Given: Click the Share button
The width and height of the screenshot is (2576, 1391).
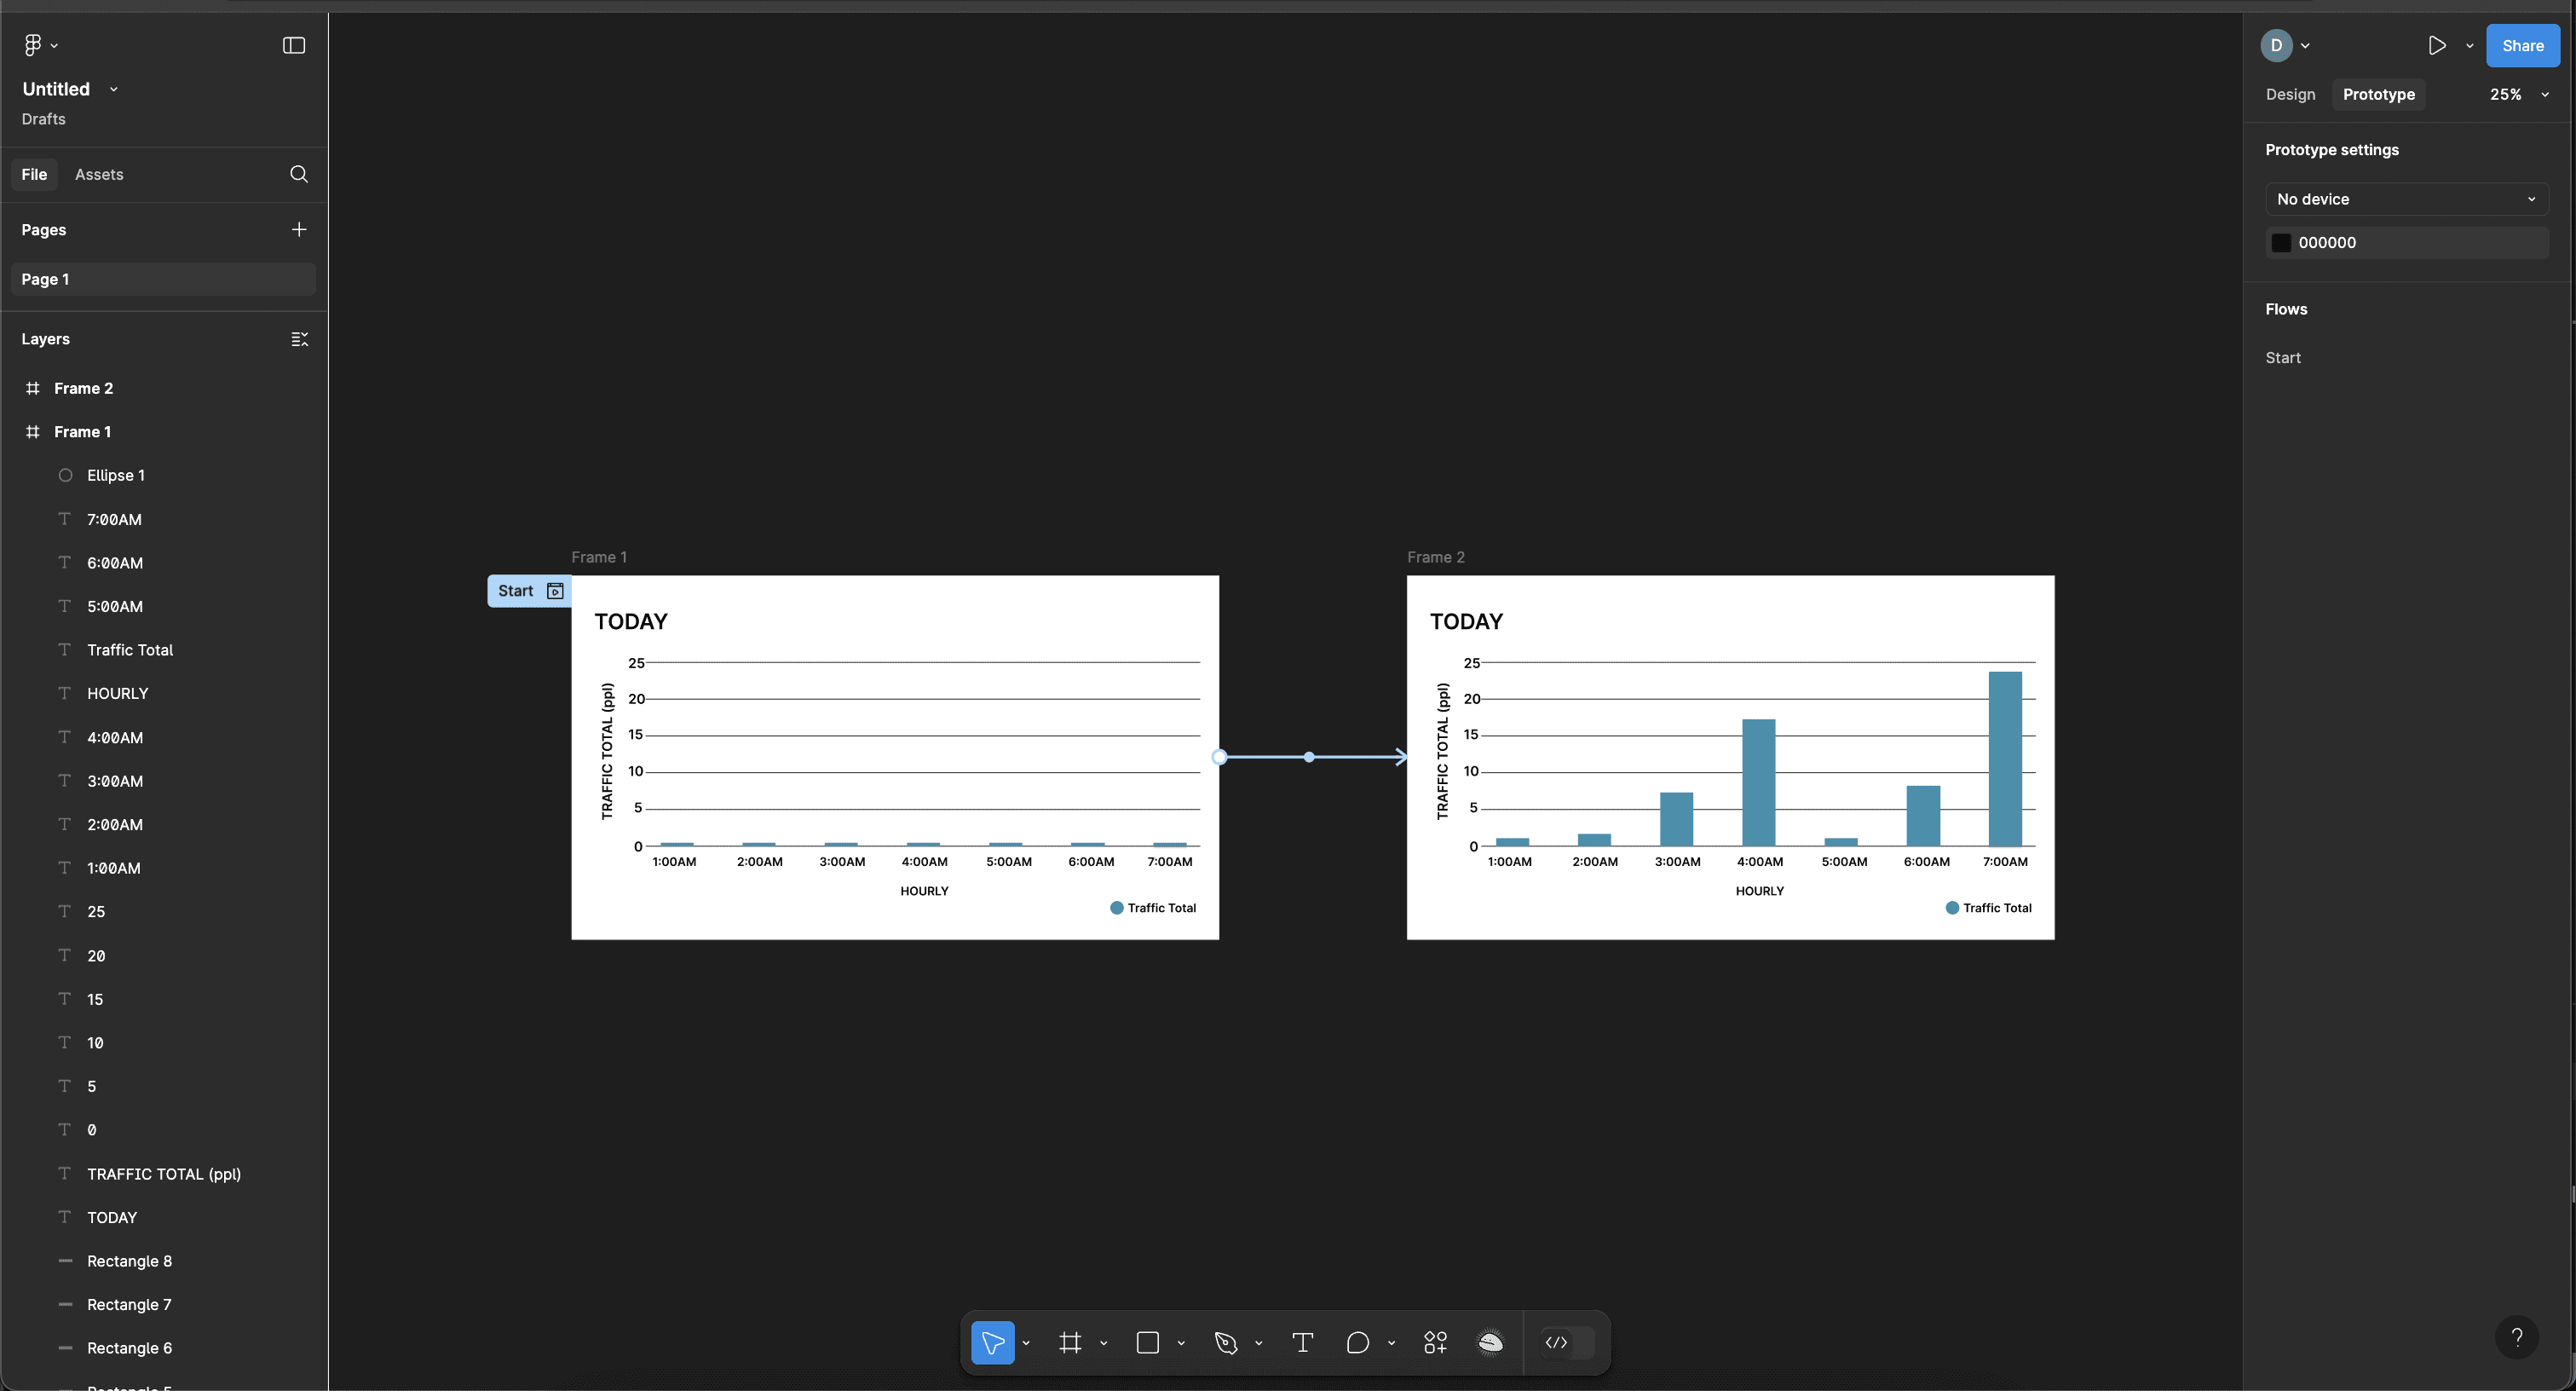Looking at the screenshot, I should pyautogui.click(x=2522, y=45).
